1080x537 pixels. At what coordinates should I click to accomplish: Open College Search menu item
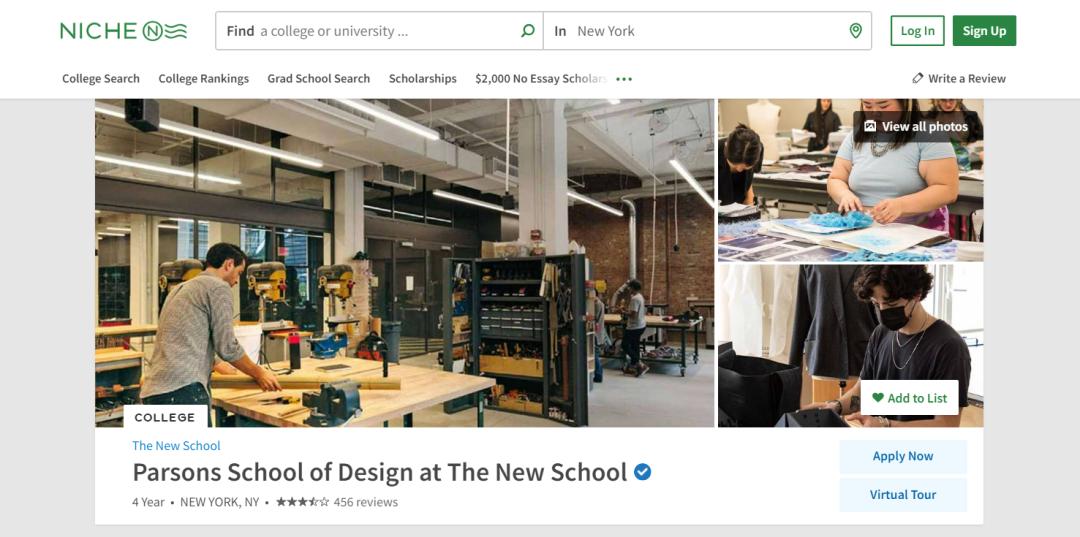tap(101, 79)
